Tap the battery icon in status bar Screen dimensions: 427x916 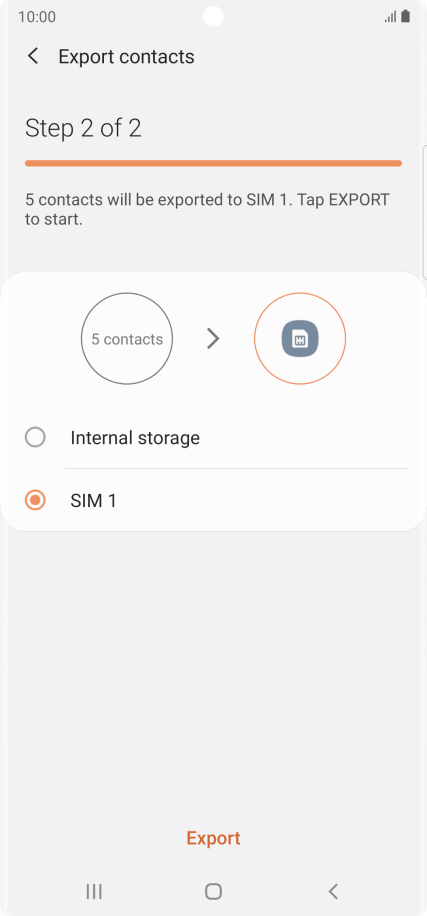pyautogui.click(x=405, y=16)
